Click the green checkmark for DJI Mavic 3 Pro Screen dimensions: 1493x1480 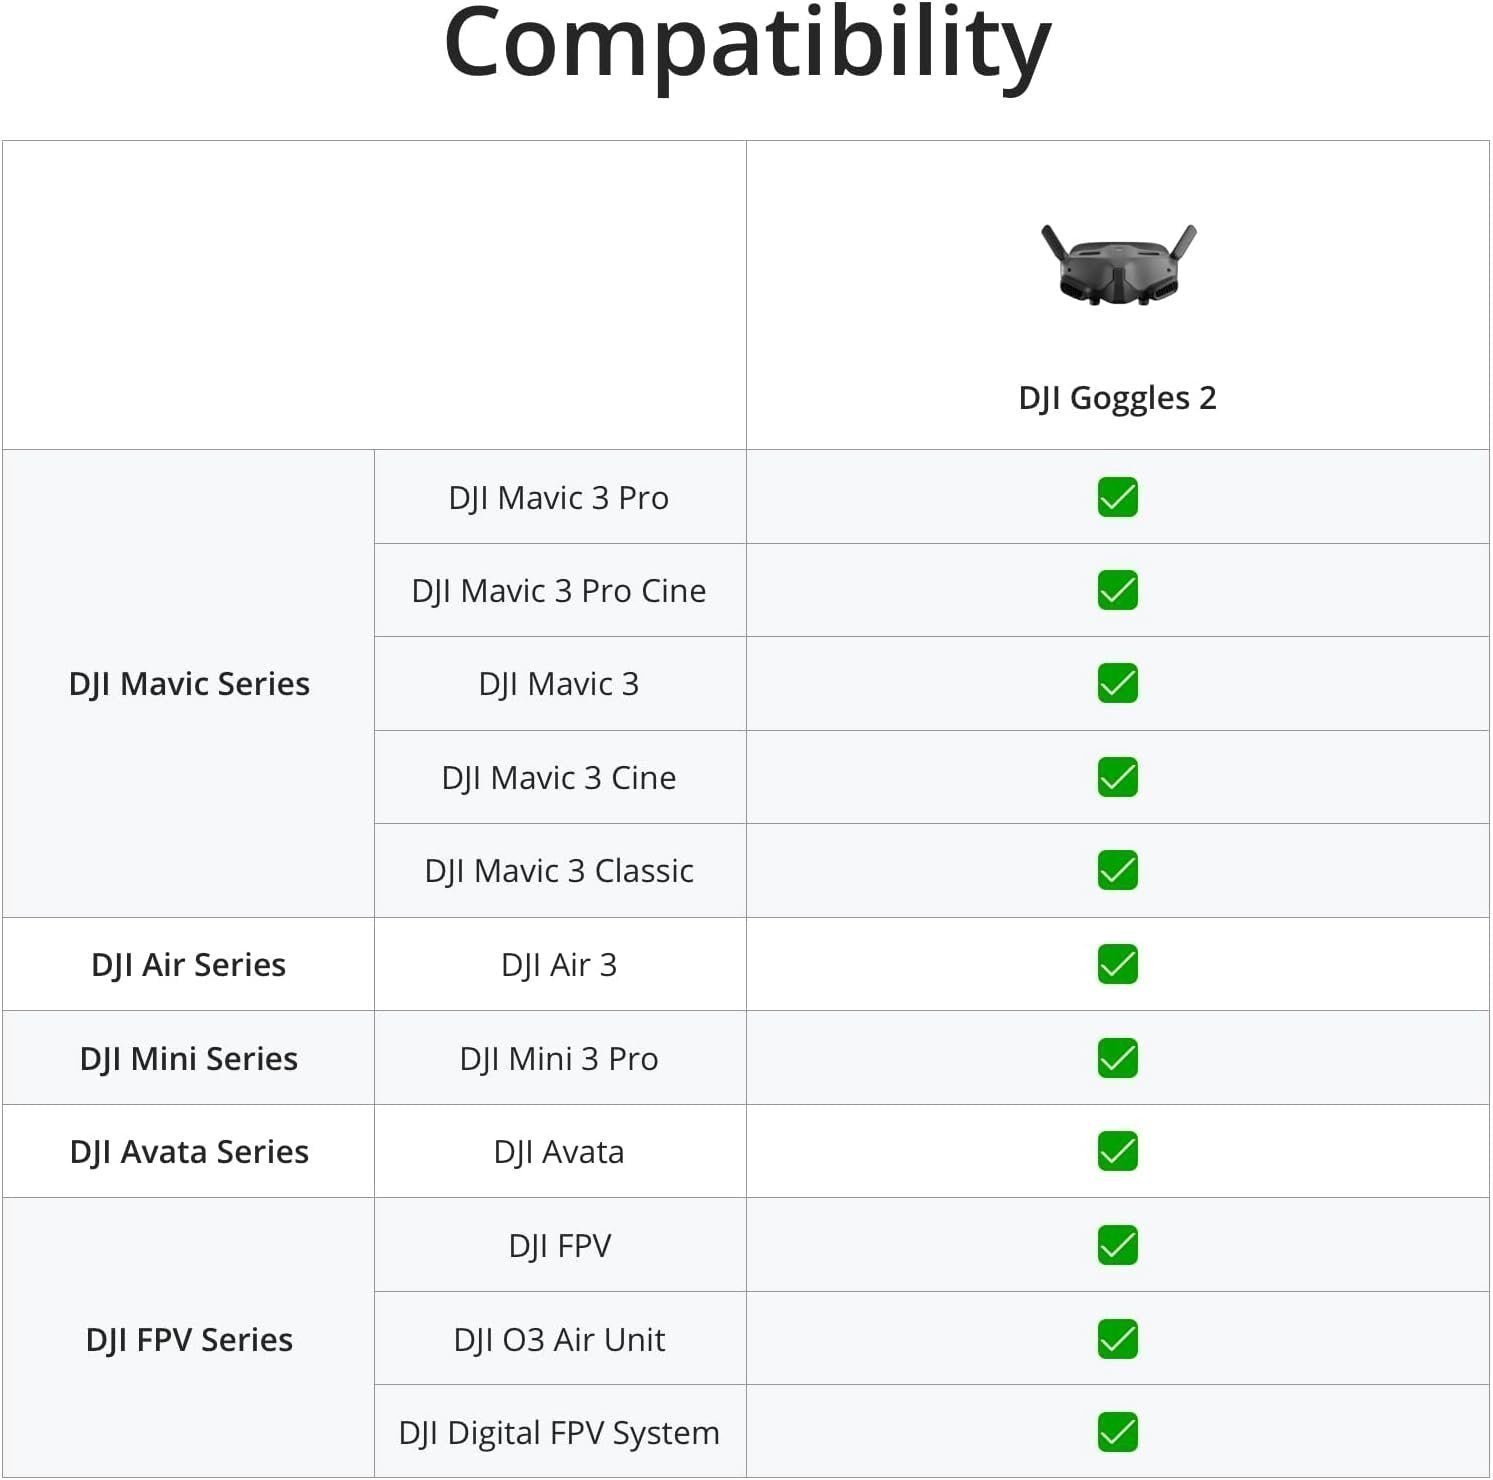pos(1118,497)
